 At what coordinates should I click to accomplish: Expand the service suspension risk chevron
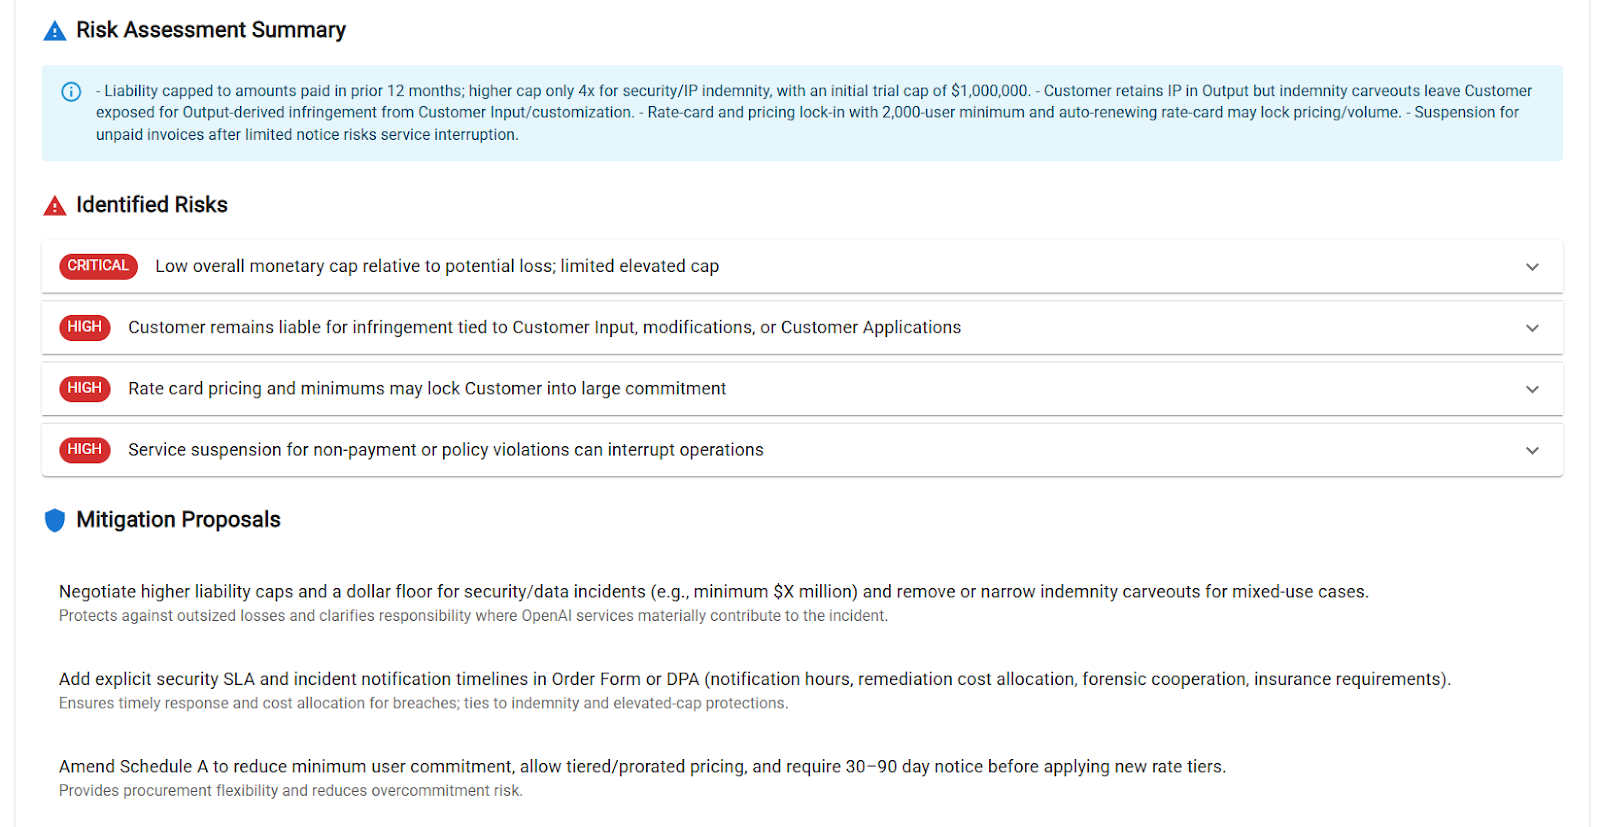[x=1532, y=450]
